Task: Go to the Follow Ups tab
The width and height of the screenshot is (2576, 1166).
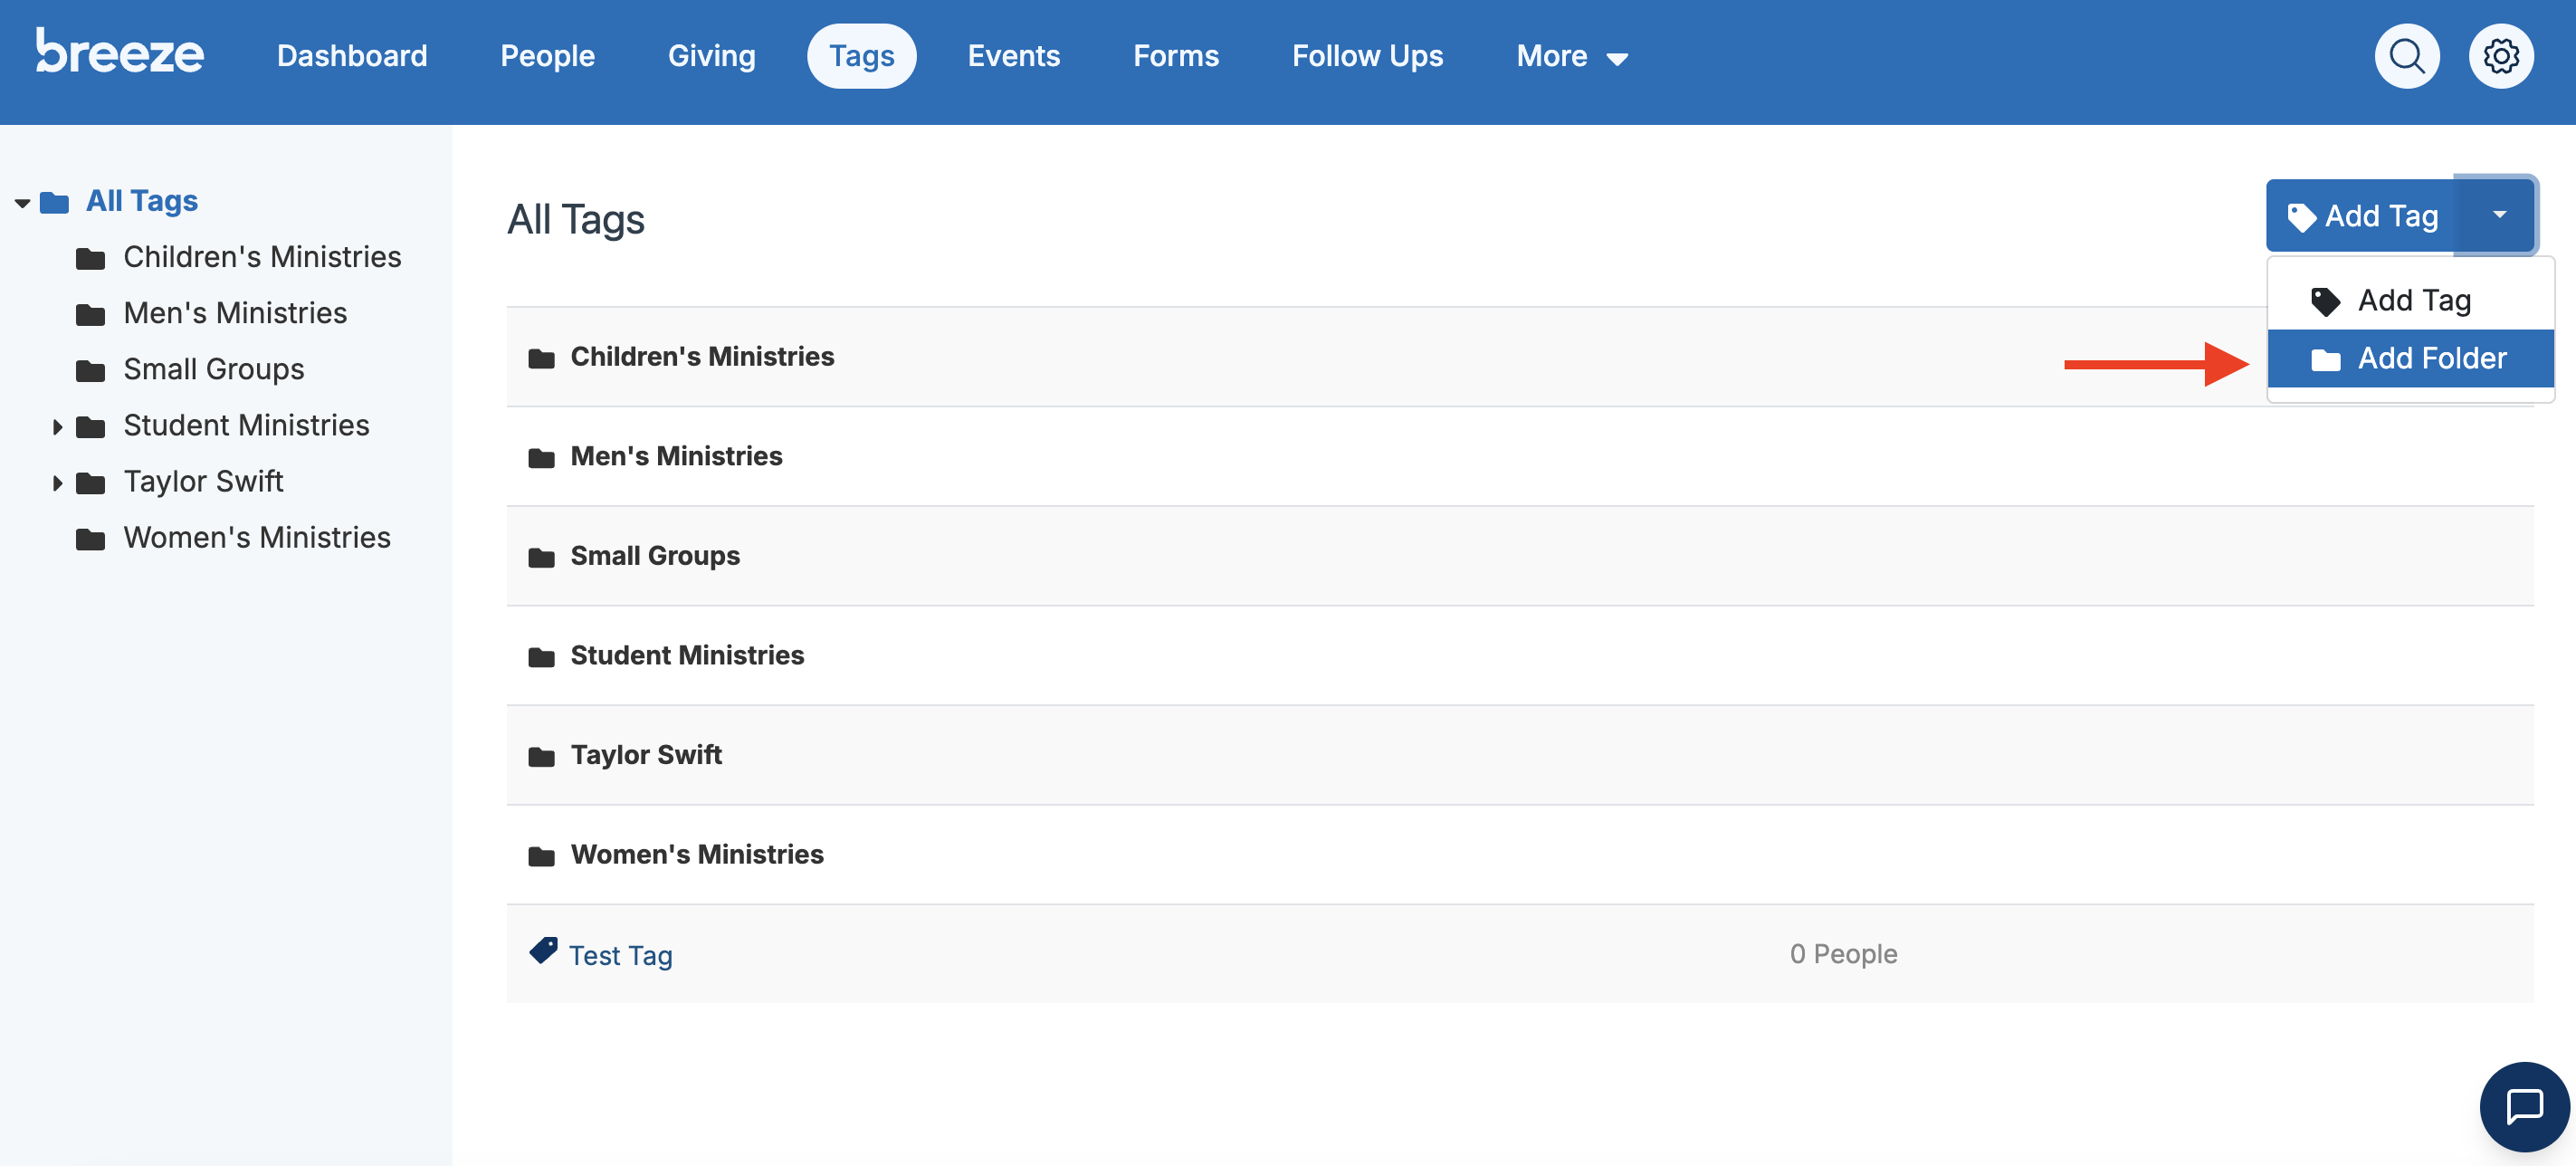Action: (1367, 56)
